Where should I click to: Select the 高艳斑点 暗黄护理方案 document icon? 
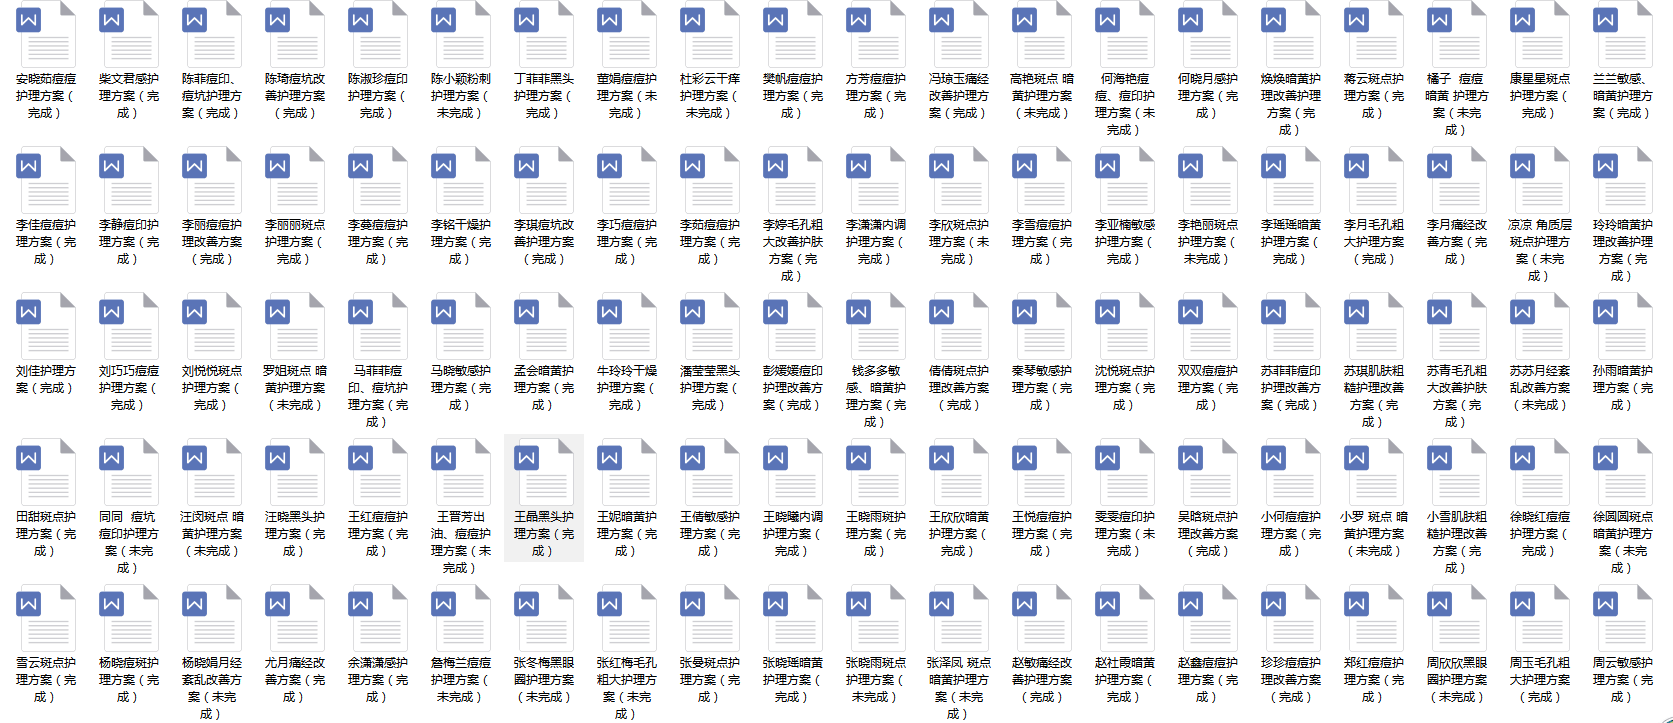[x=1041, y=33]
